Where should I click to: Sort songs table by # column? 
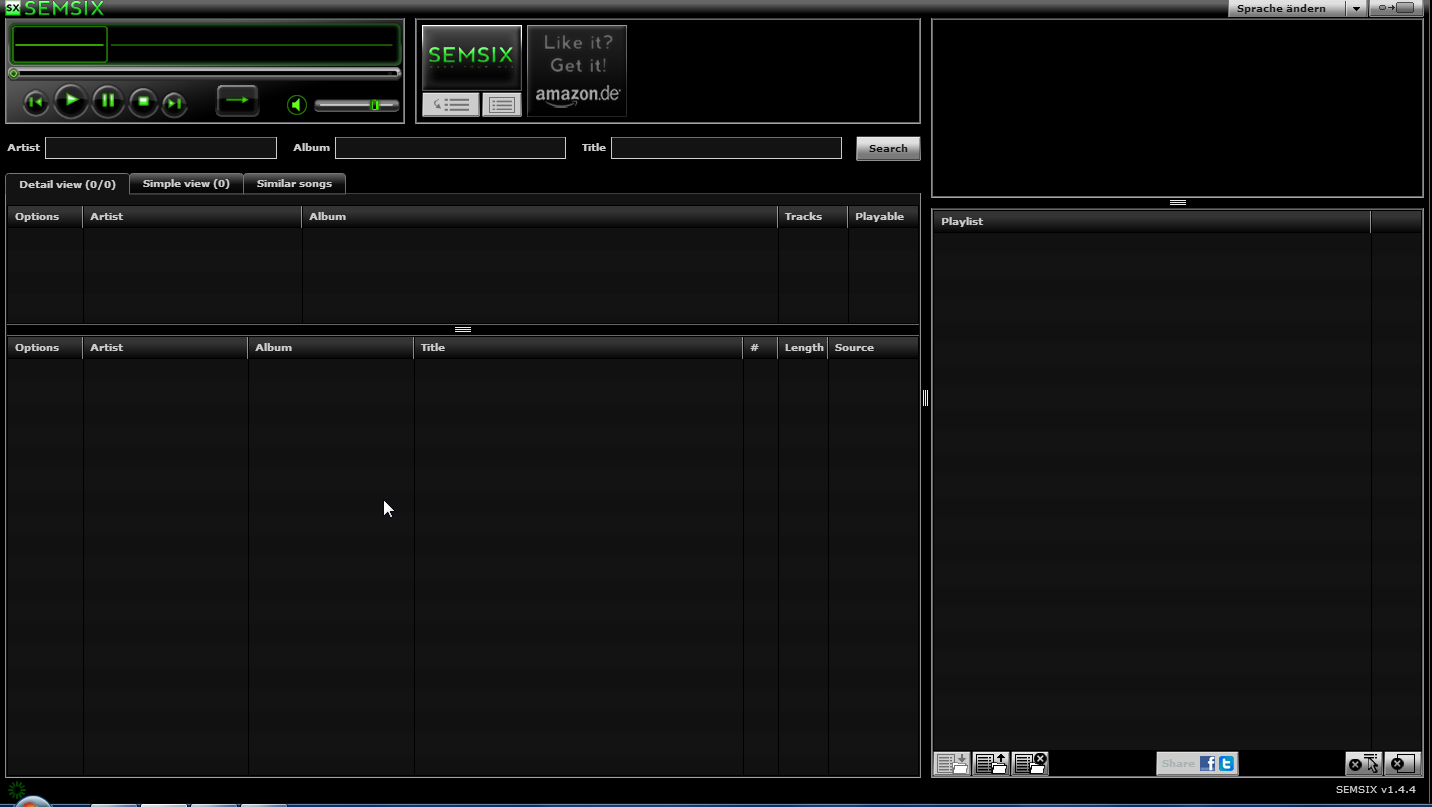760,347
